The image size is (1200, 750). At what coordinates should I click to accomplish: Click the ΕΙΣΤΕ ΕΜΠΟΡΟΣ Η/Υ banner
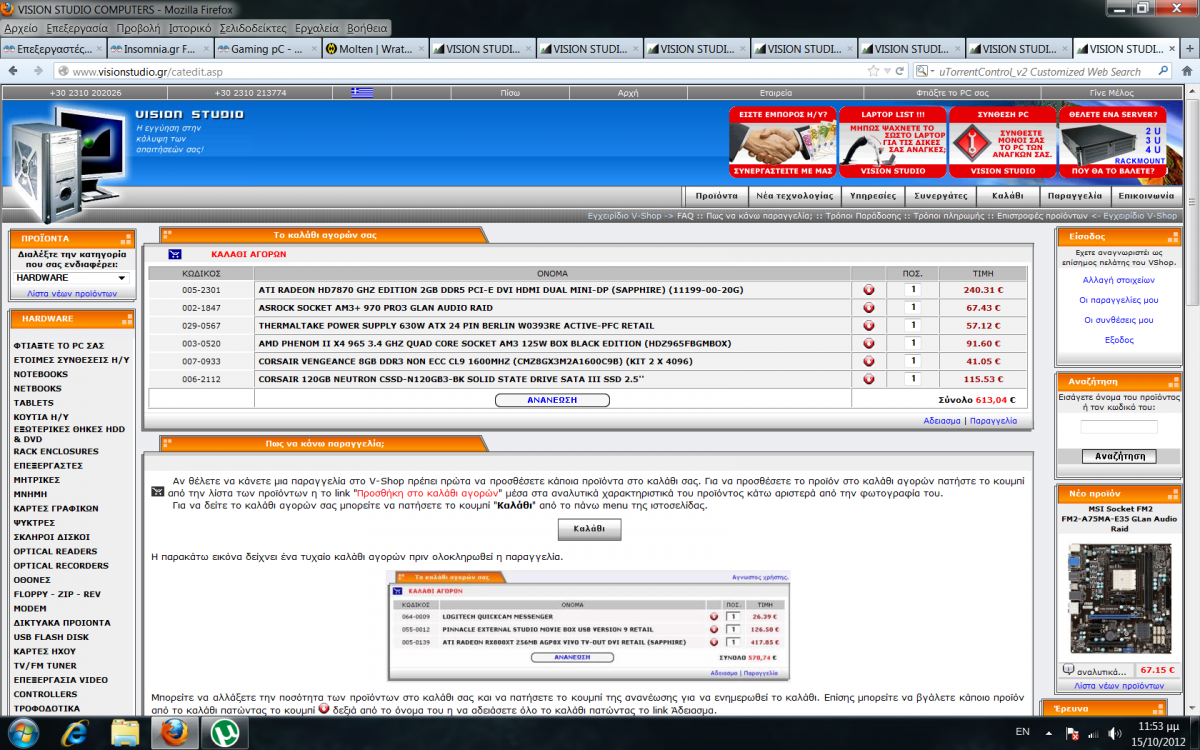click(782, 142)
